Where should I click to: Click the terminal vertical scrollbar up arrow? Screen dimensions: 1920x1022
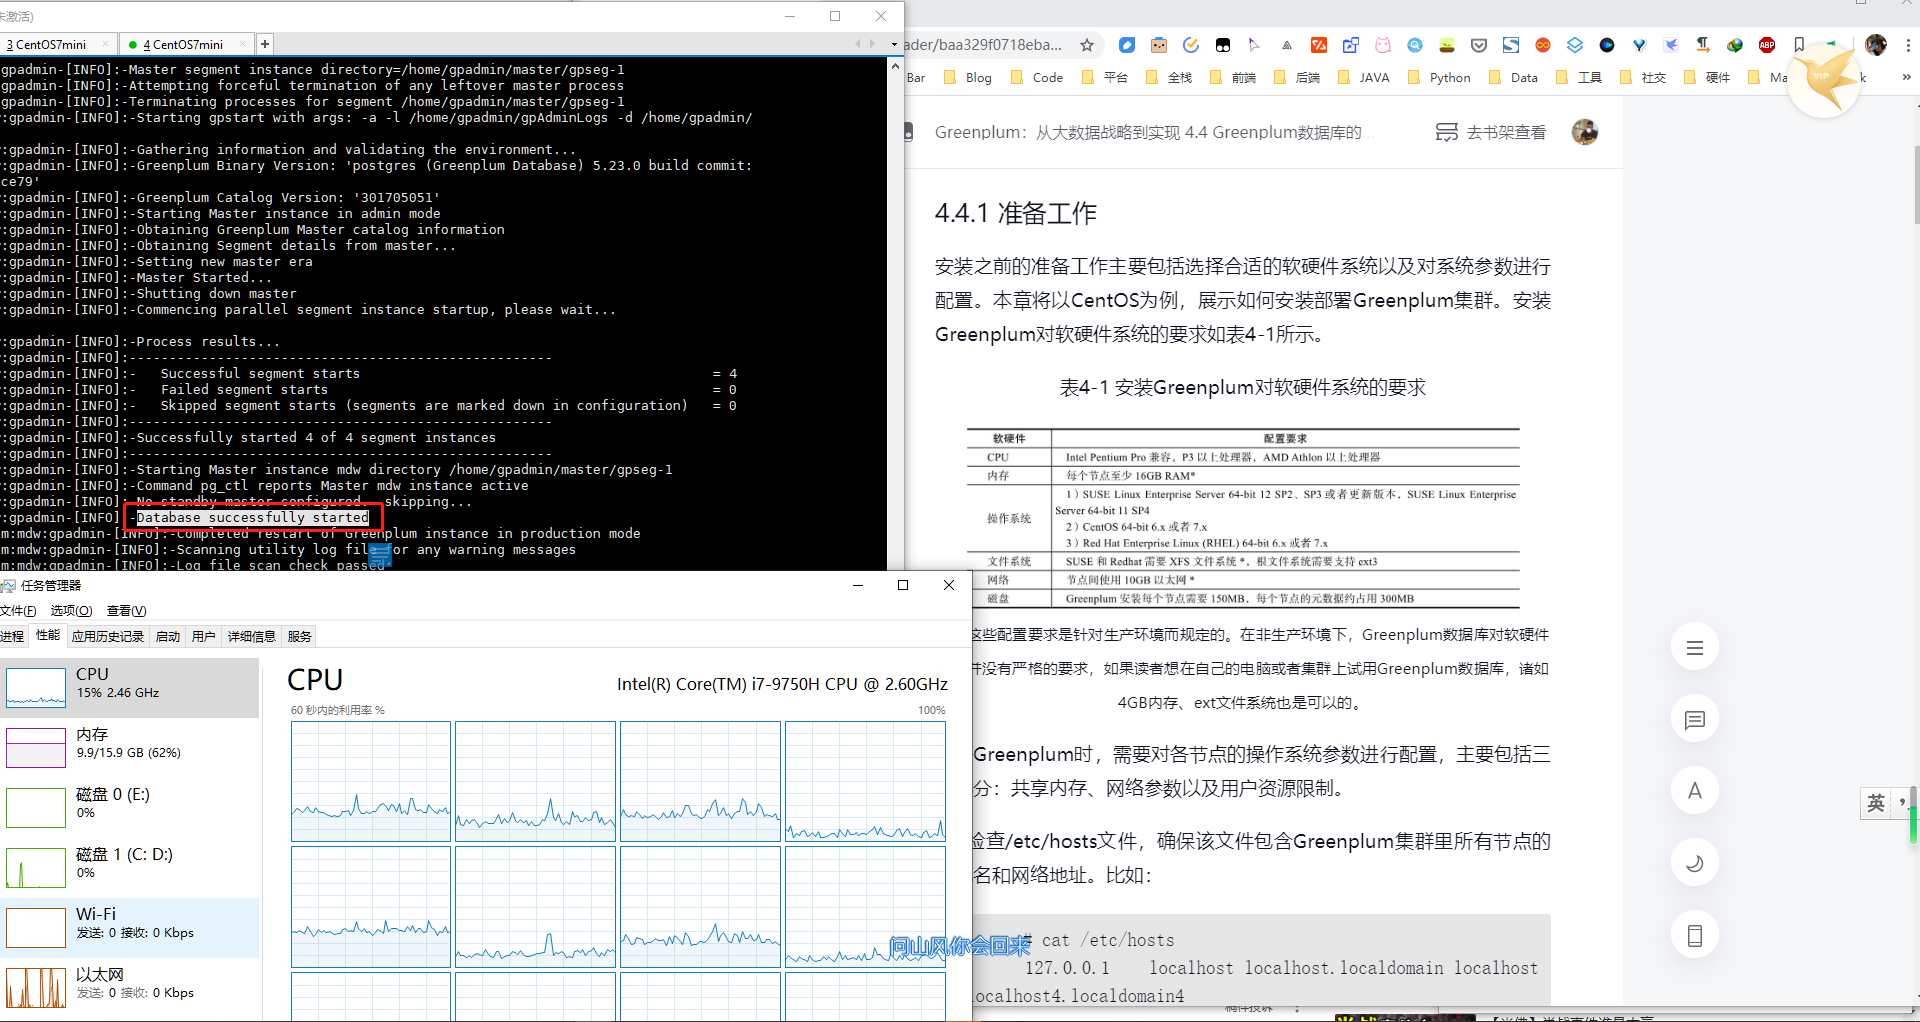[x=895, y=66]
